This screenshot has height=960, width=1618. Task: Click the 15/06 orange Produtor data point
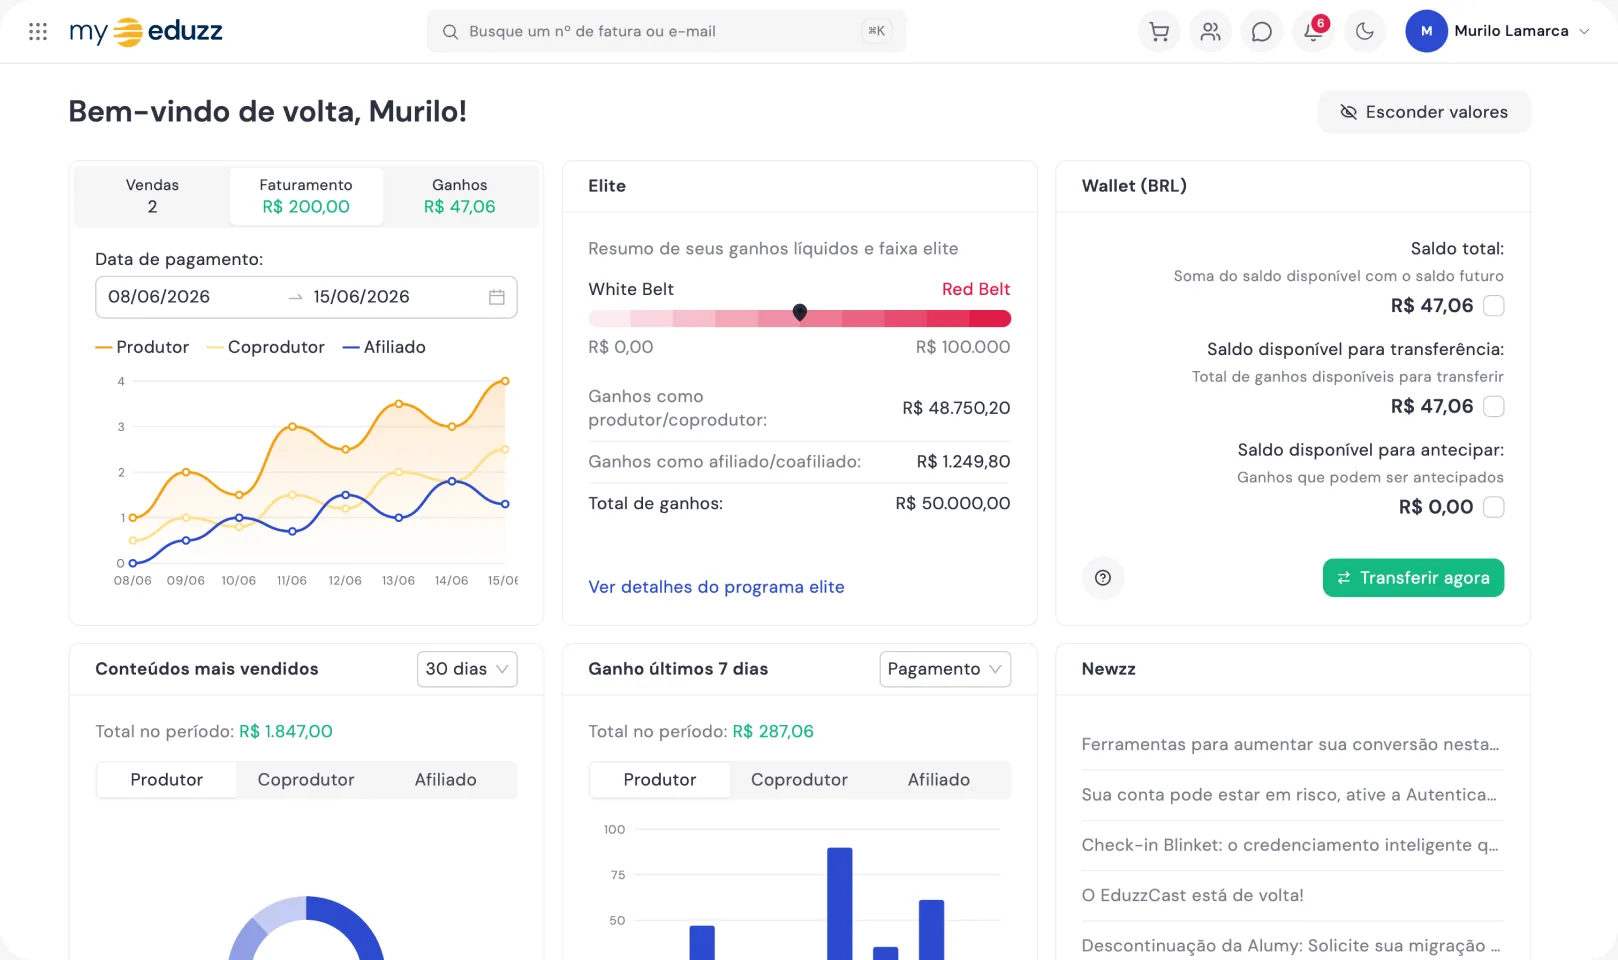[505, 381]
